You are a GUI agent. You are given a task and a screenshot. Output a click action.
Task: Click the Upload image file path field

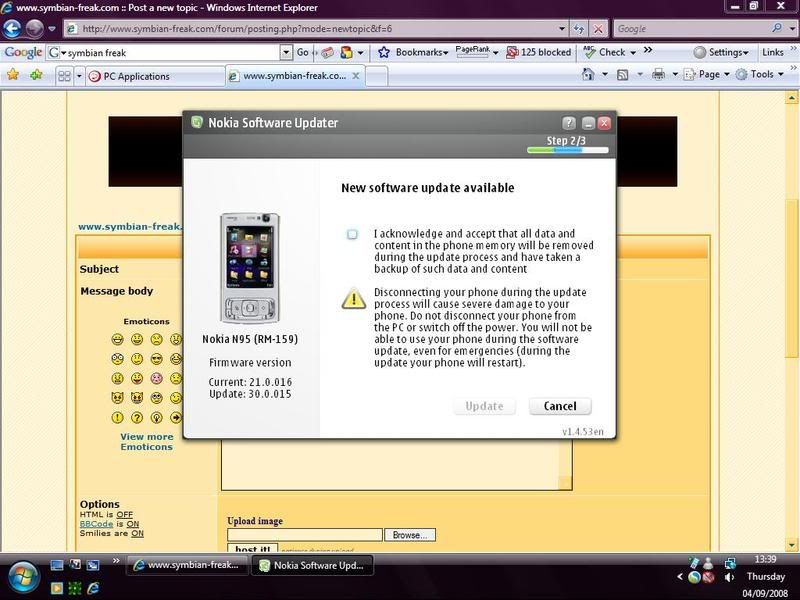click(x=305, y=535)
